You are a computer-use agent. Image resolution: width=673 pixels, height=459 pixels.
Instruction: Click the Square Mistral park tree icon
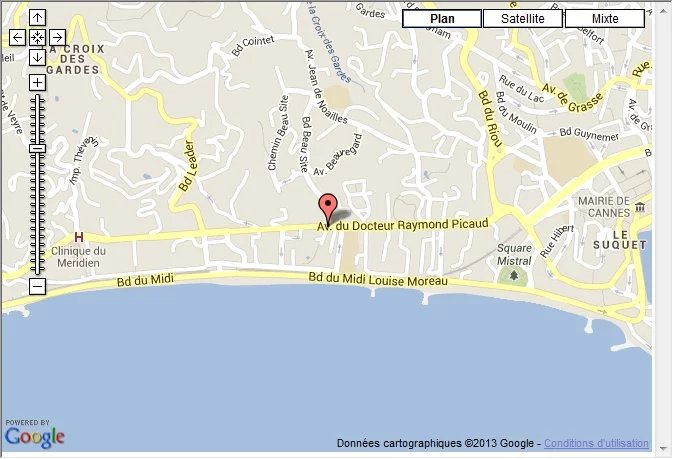pyautogui.click(x=514, y=276)
